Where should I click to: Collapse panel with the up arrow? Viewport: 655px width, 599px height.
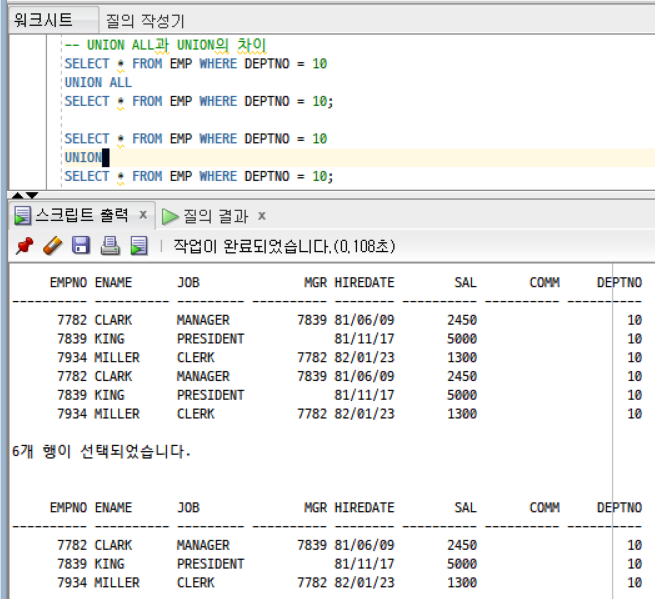pyautogui.click(x=18, y=195)
